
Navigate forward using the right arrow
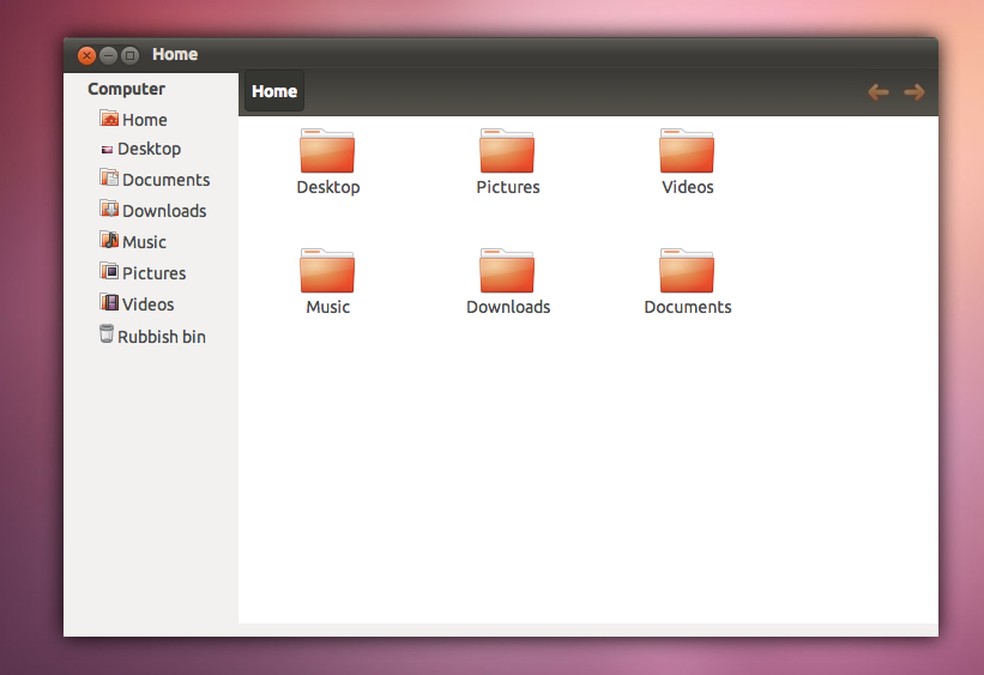[914, 92]
